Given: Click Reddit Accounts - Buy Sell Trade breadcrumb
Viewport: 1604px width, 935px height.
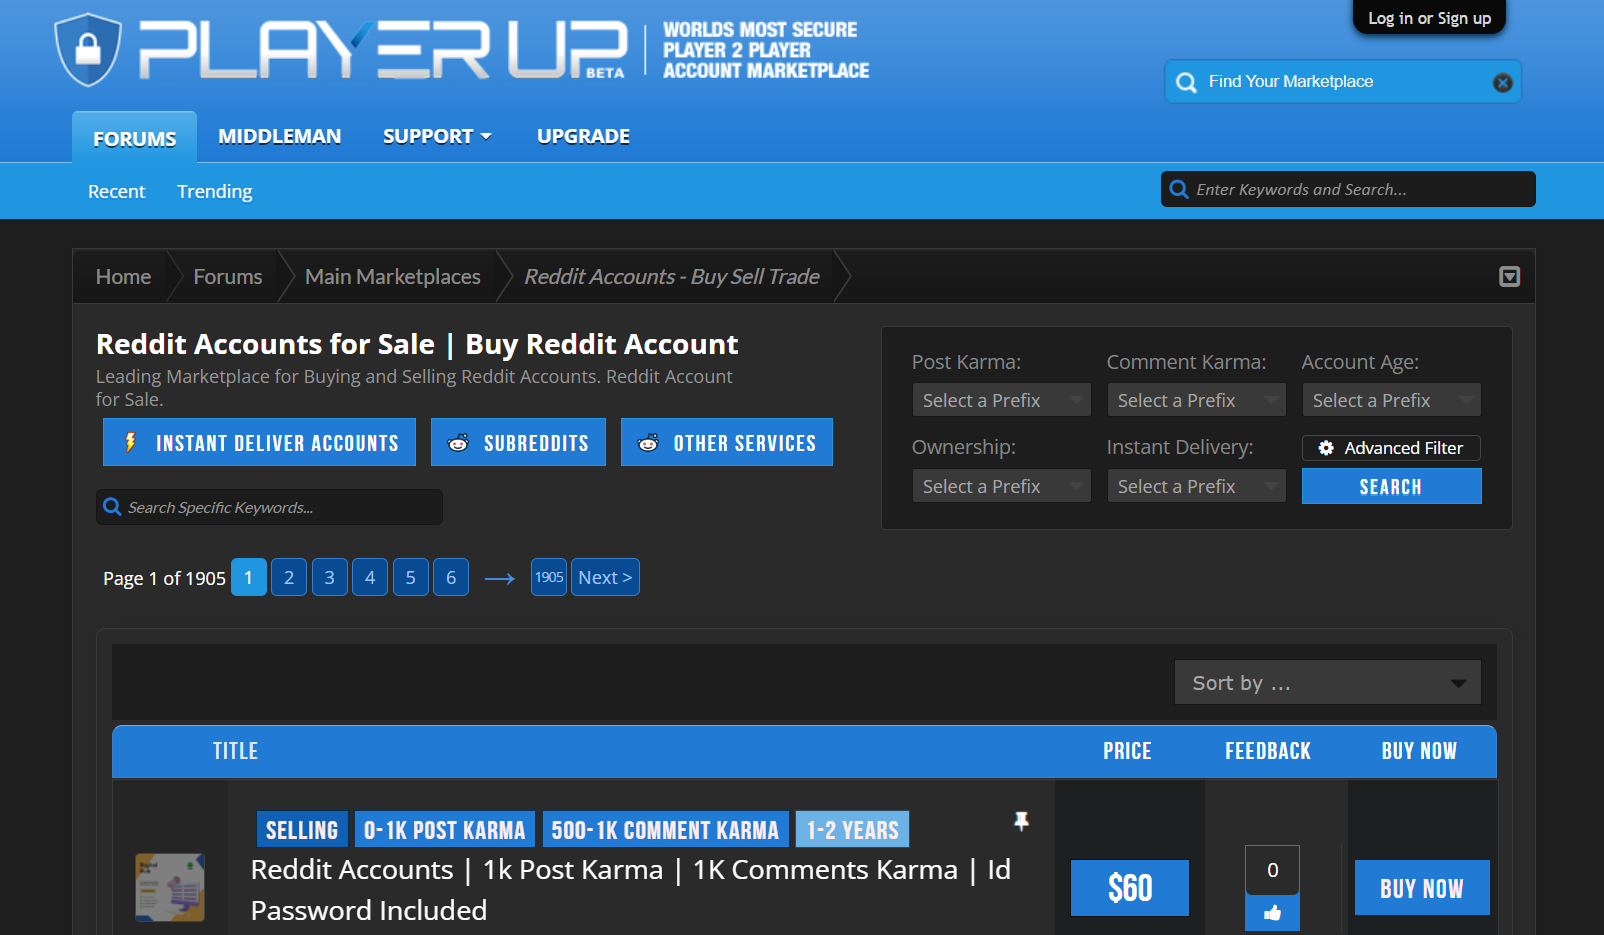Looking at the screenshot, I should coord(672,277).
